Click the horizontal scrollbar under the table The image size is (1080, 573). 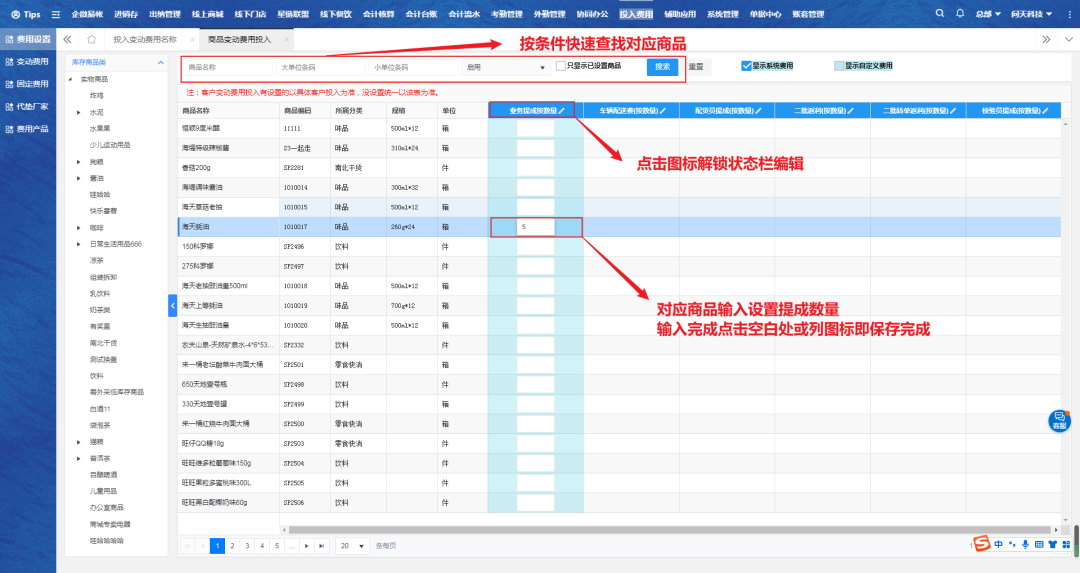pos(600,529)
